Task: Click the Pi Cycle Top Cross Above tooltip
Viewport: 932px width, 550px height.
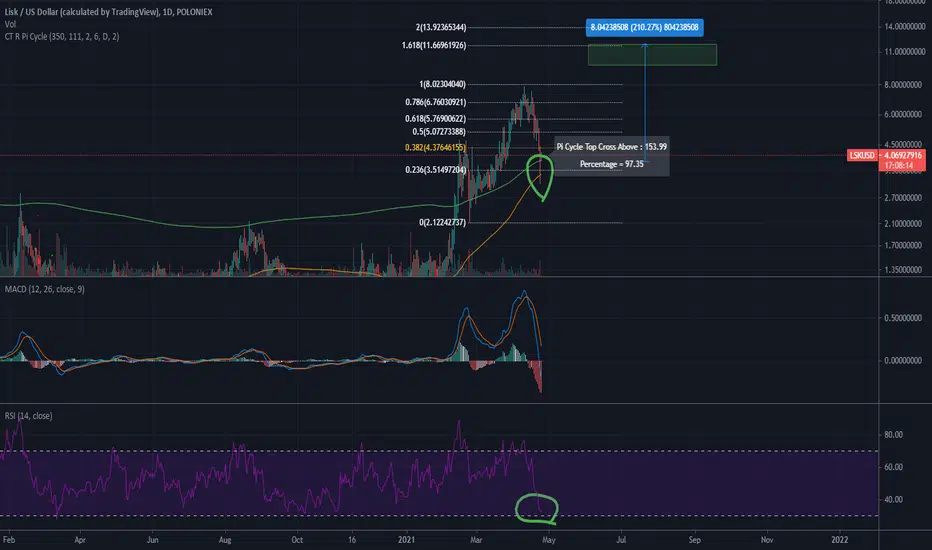Action: click(x=612, y=156)
